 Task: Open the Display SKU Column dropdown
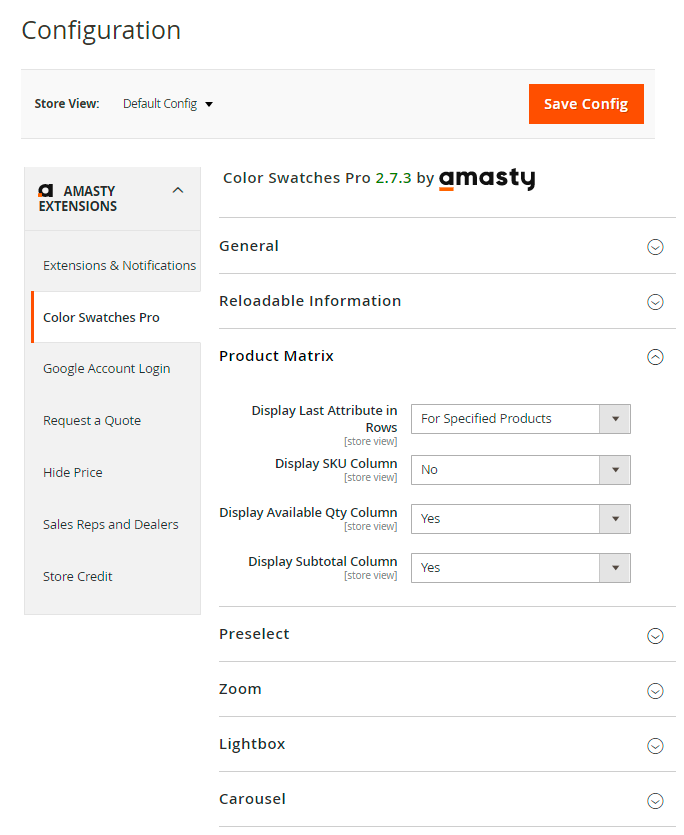[x=520, y=470]
